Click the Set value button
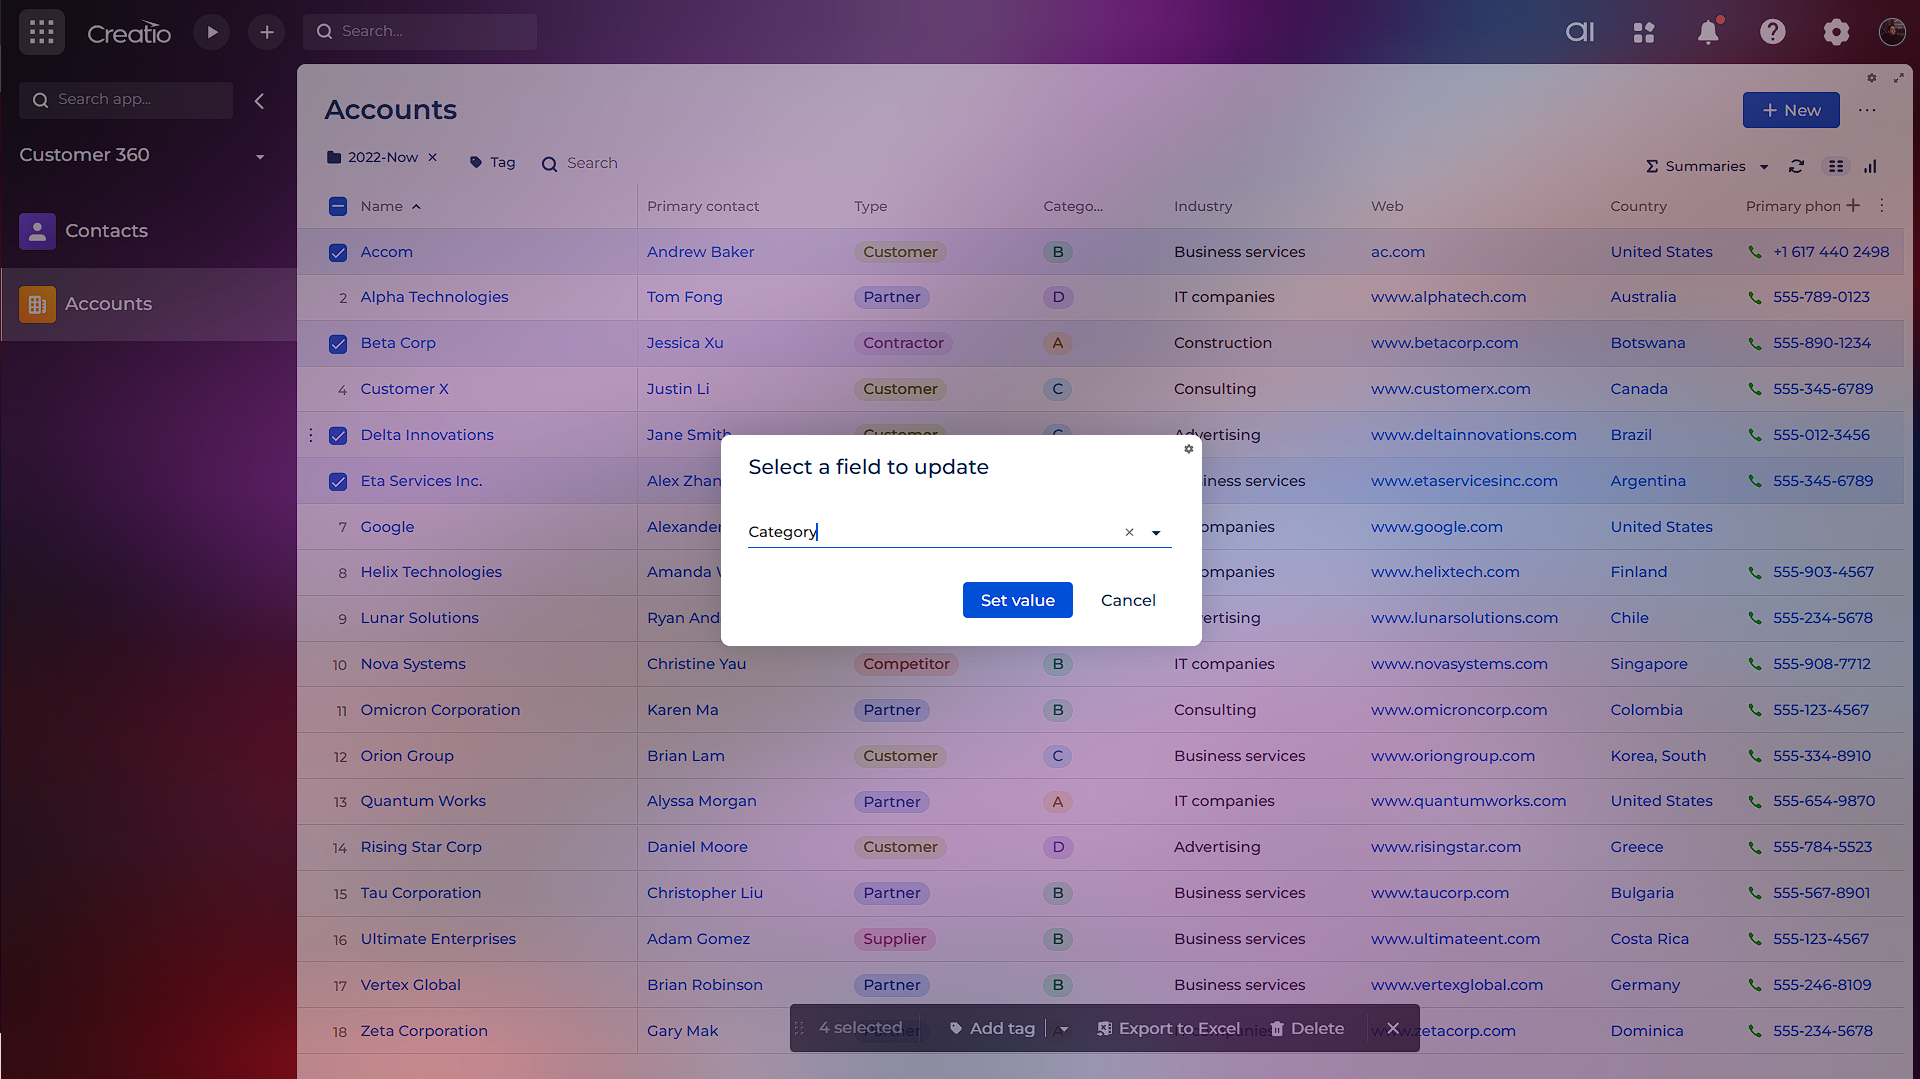The width and height of the screenshot is (1920, 1079). click(1017, 600)
